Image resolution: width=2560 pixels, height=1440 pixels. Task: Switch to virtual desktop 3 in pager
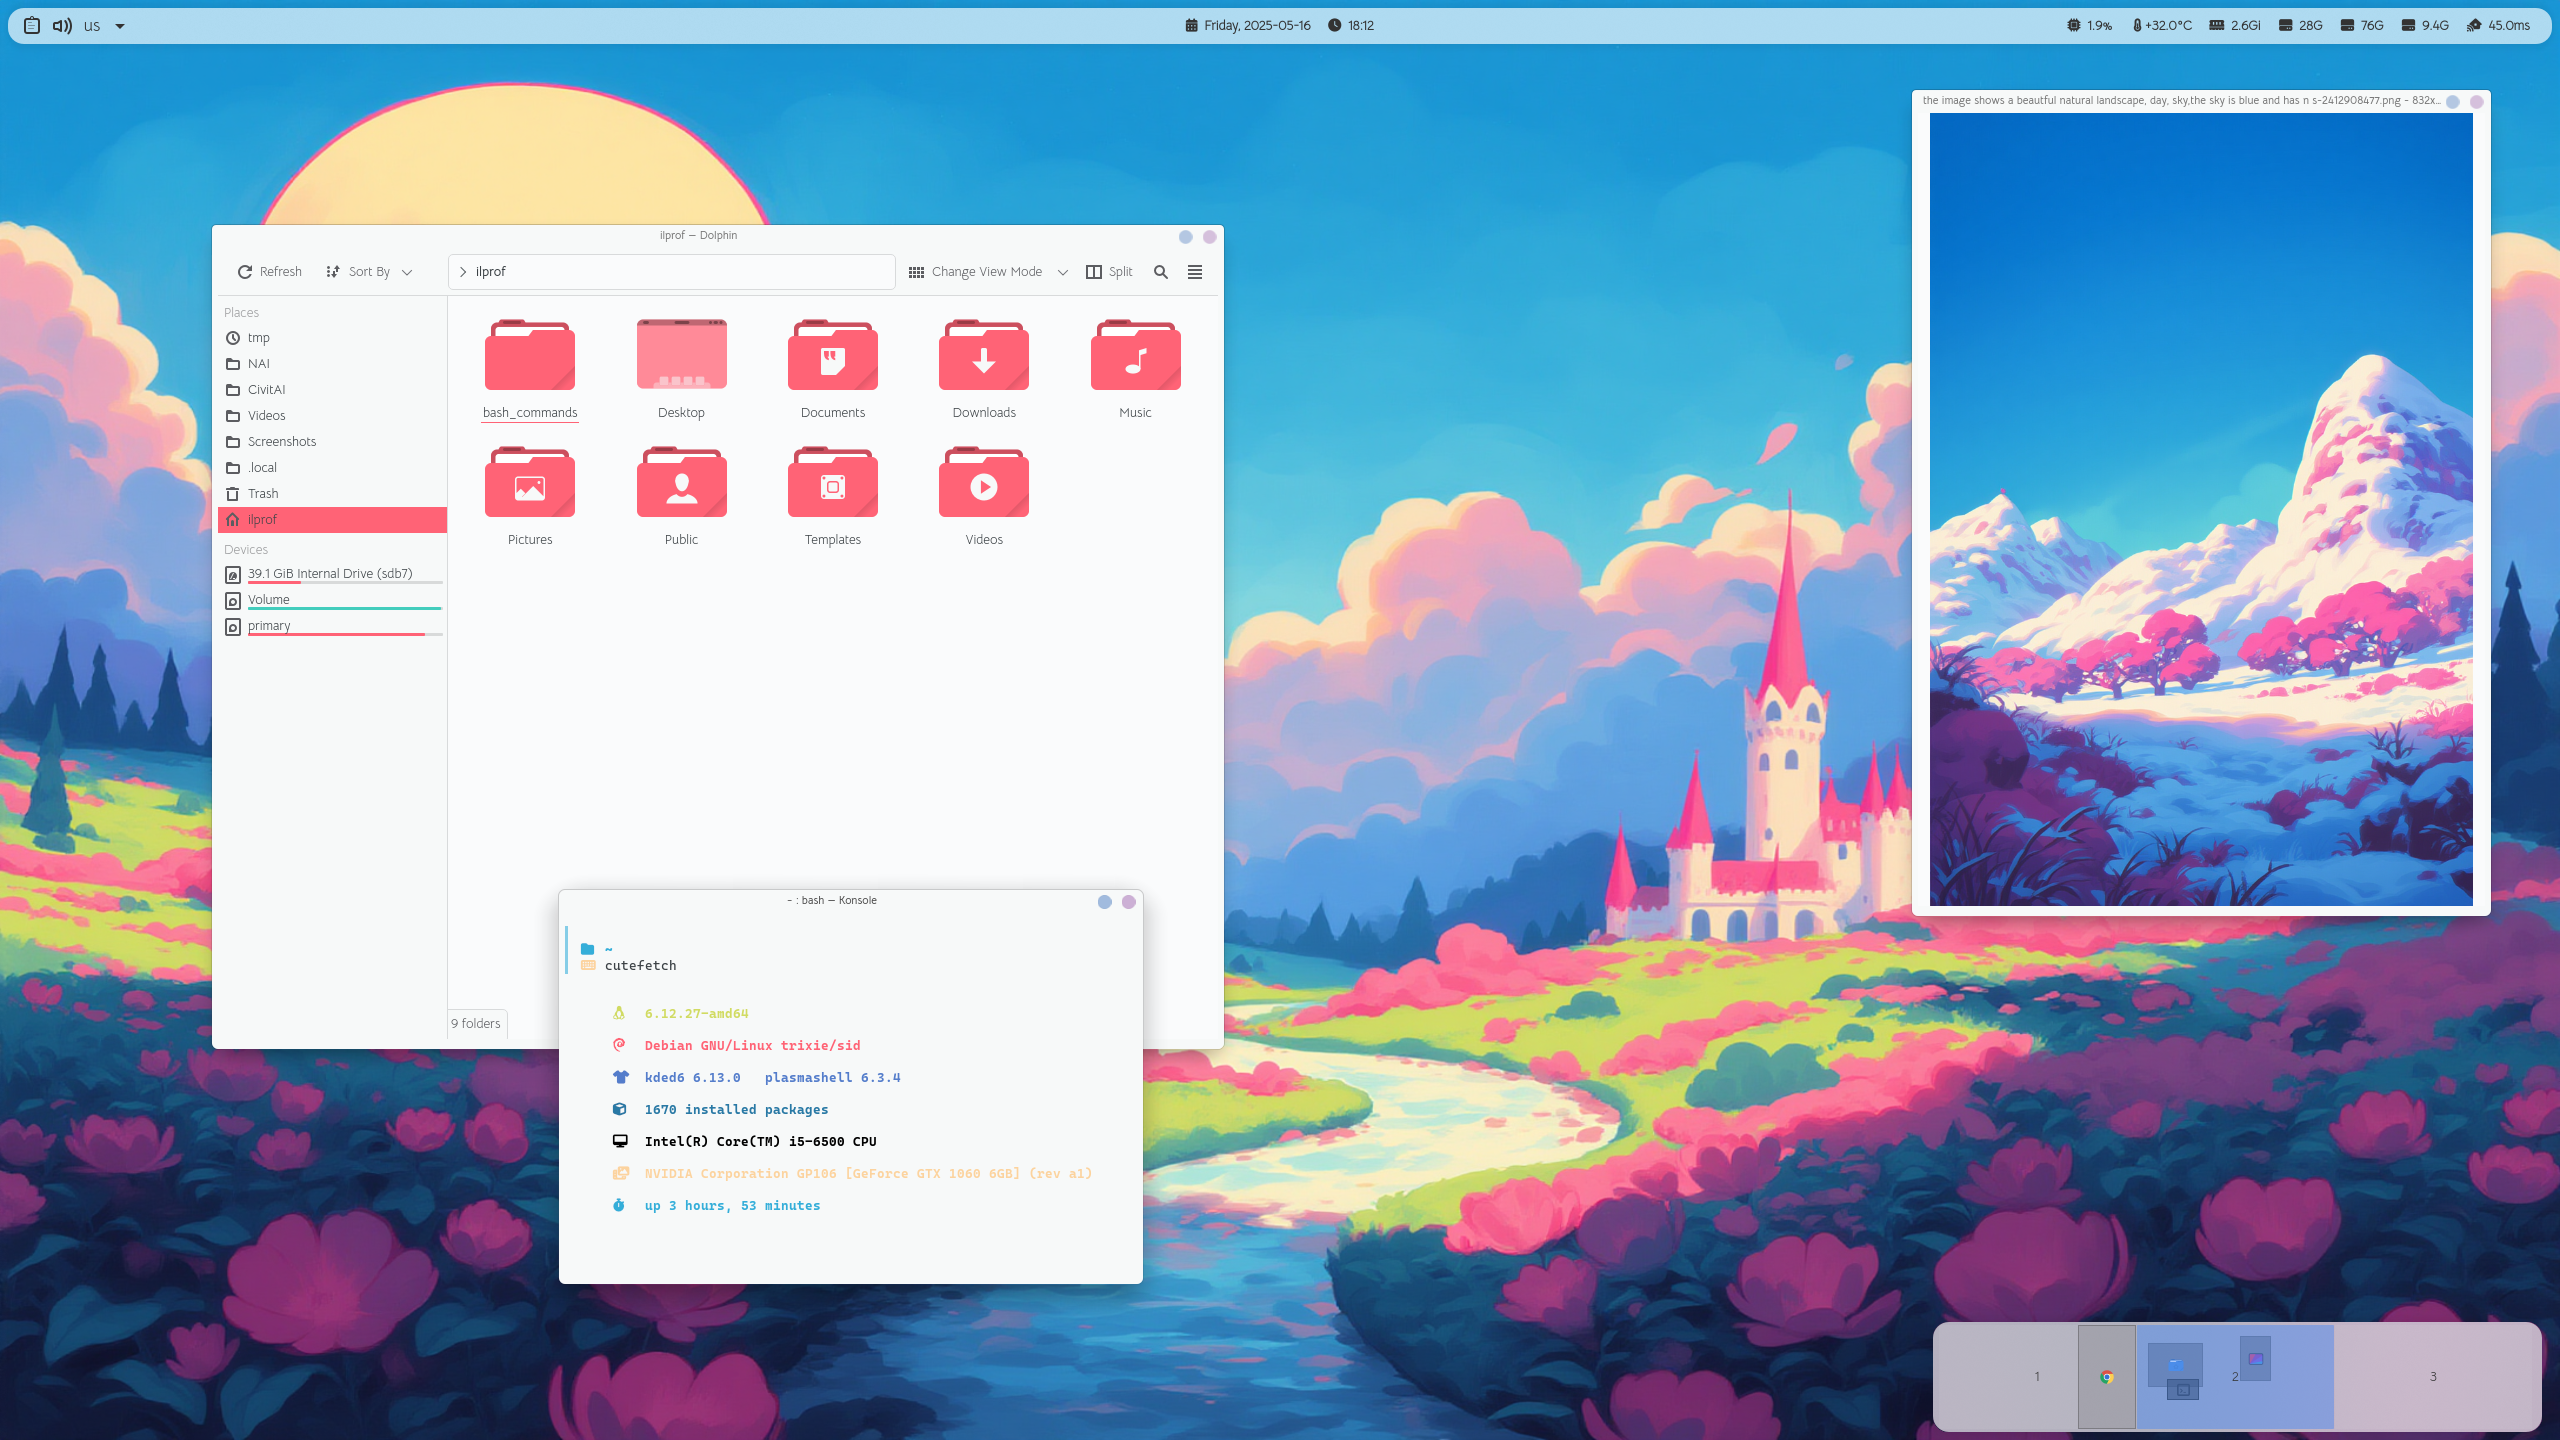point(2433,1377)
